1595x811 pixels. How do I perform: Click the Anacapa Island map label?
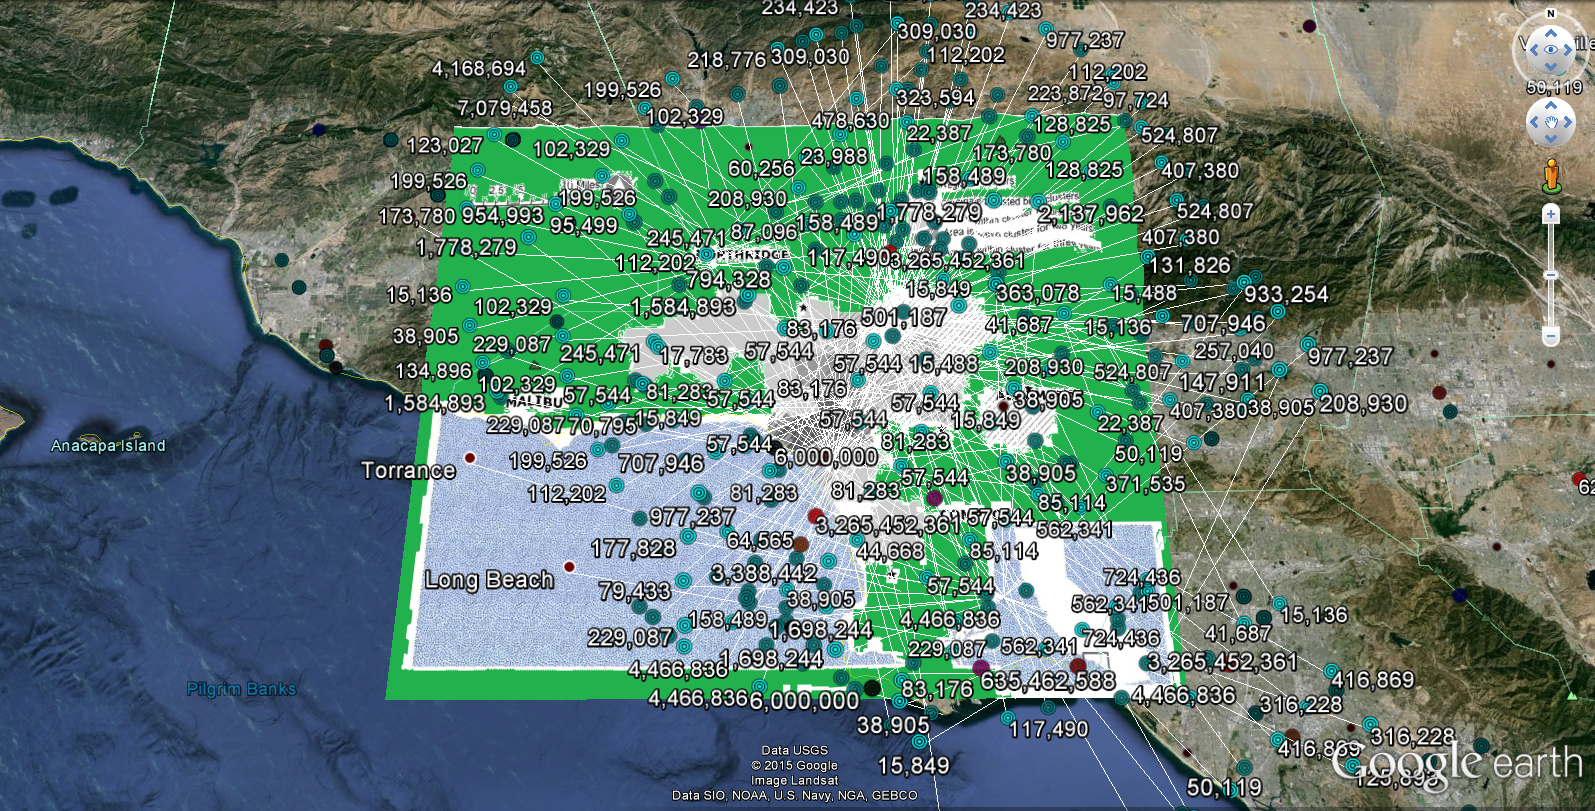[x=108, y=446]
